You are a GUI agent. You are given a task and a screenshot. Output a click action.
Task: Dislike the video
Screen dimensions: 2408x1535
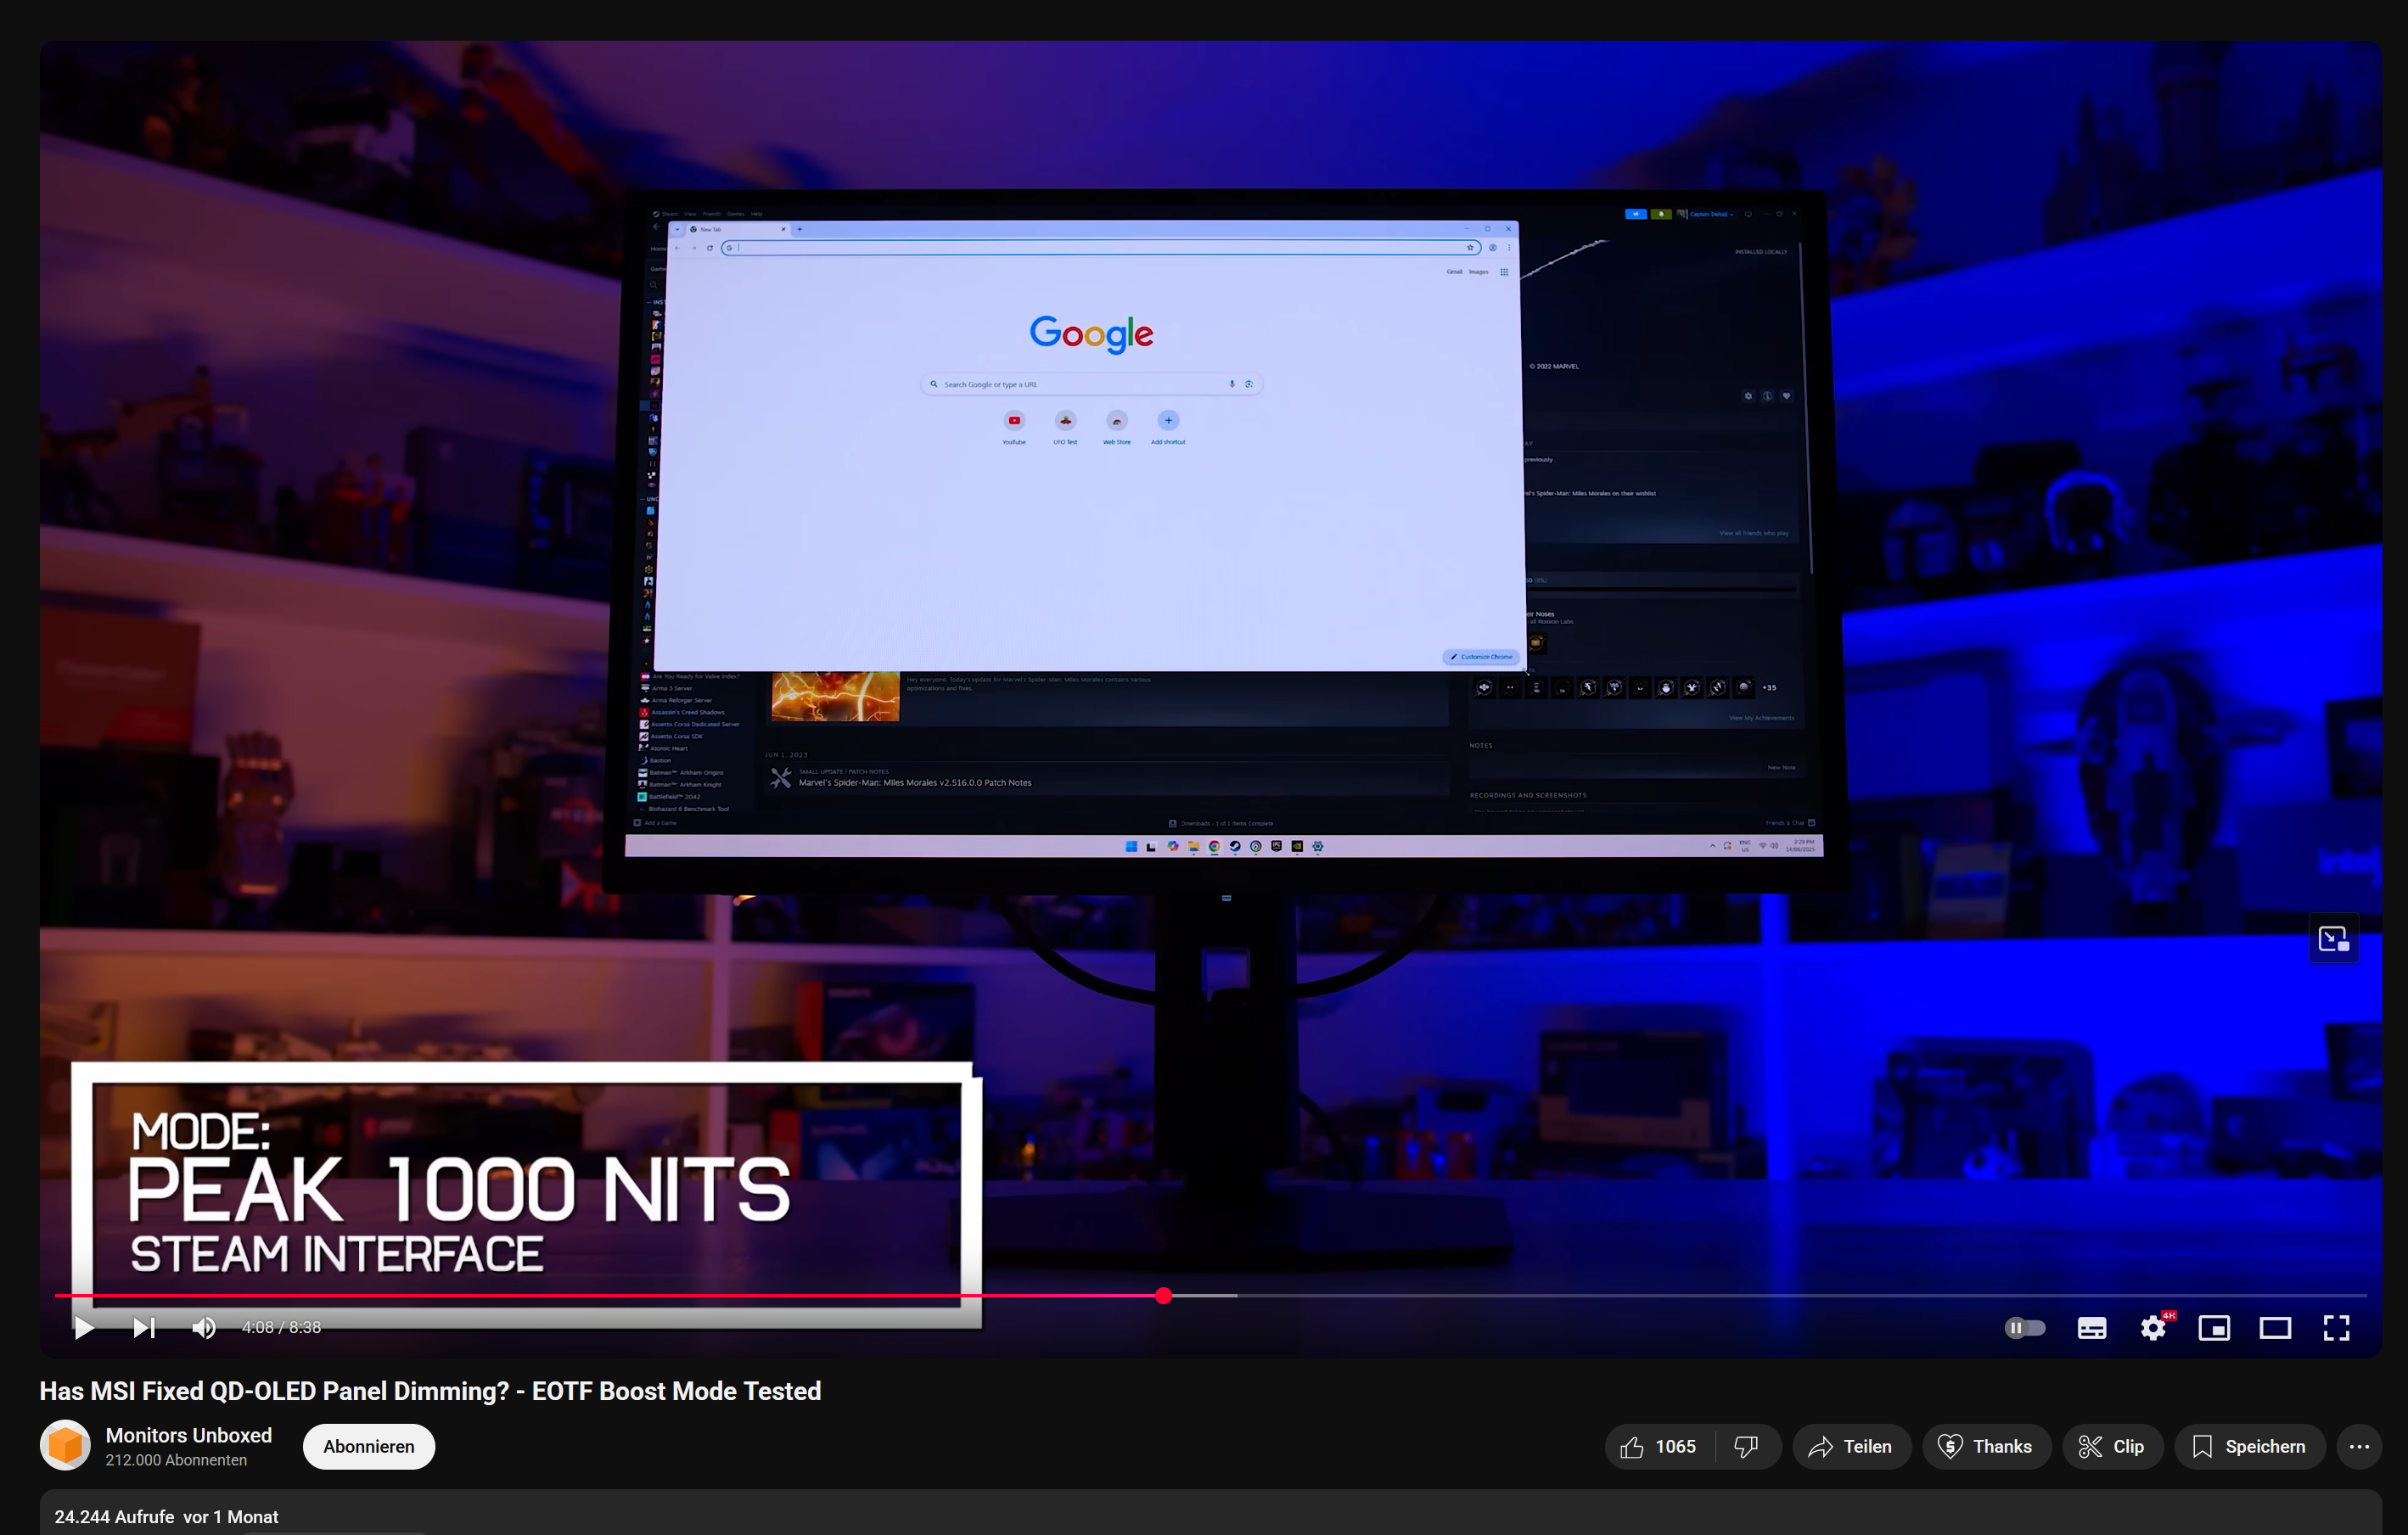tap(1746, 1446)
